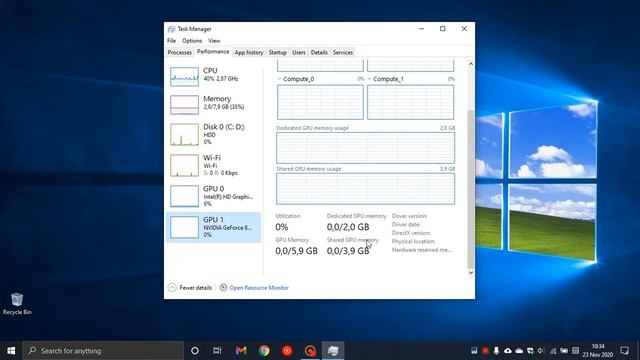Go to the Startup tab
This screenshot has width=640, height=360.
pyautogui.click(x=278, y=53)
